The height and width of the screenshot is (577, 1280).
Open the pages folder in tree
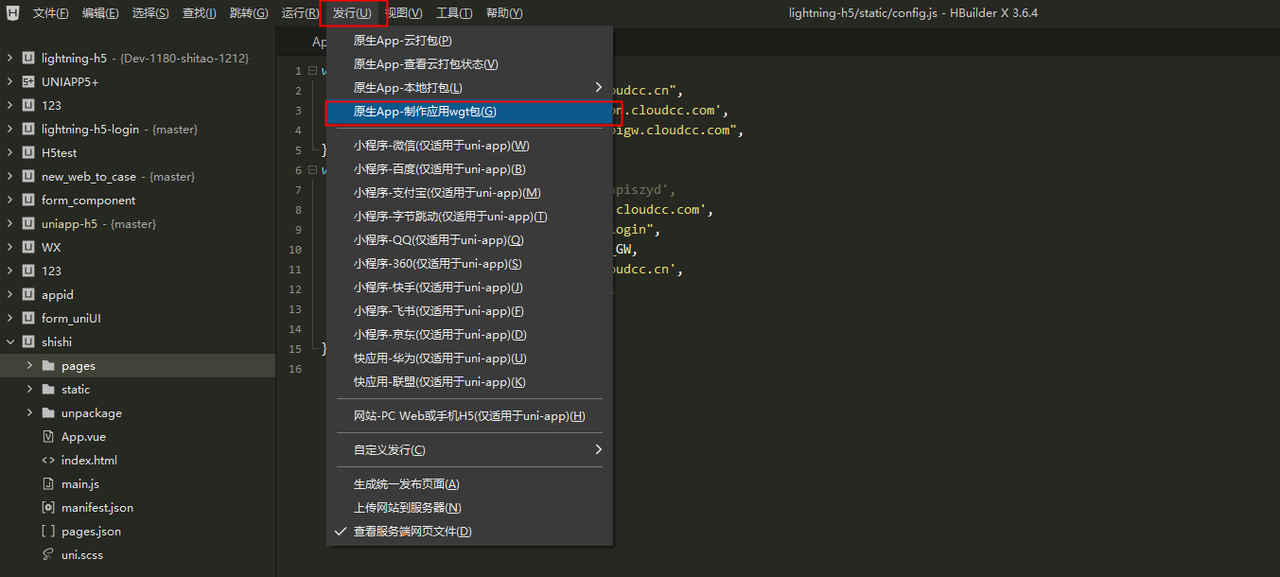78,366
